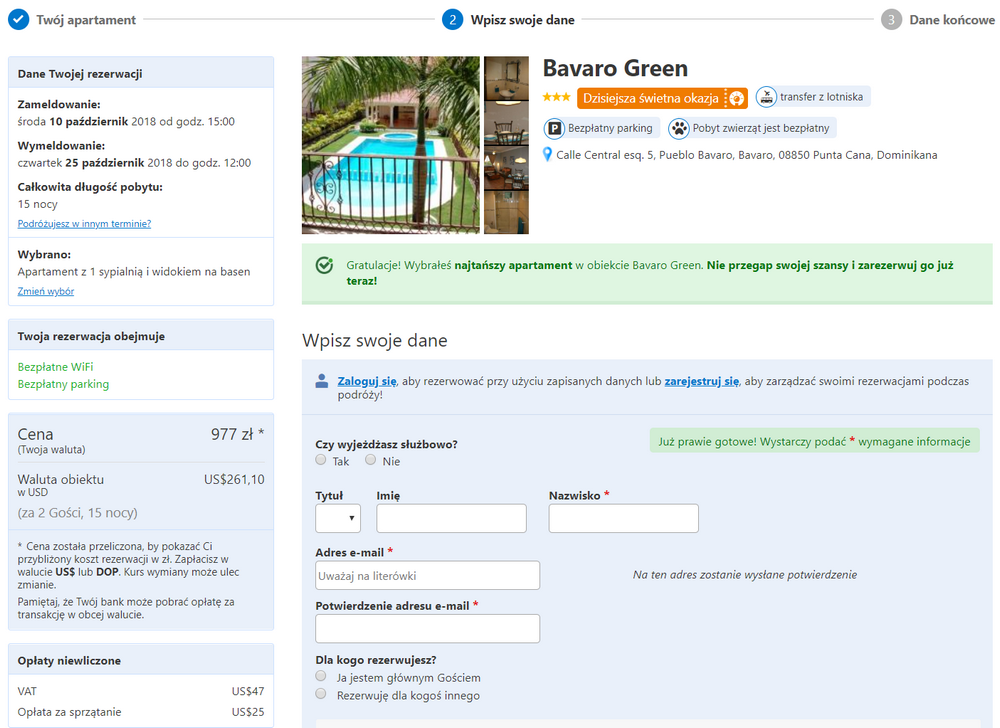Open the living room thumbnail
Image resolution: width=1000 pixels, height=728 pixels.
click(x=506, y=168)
